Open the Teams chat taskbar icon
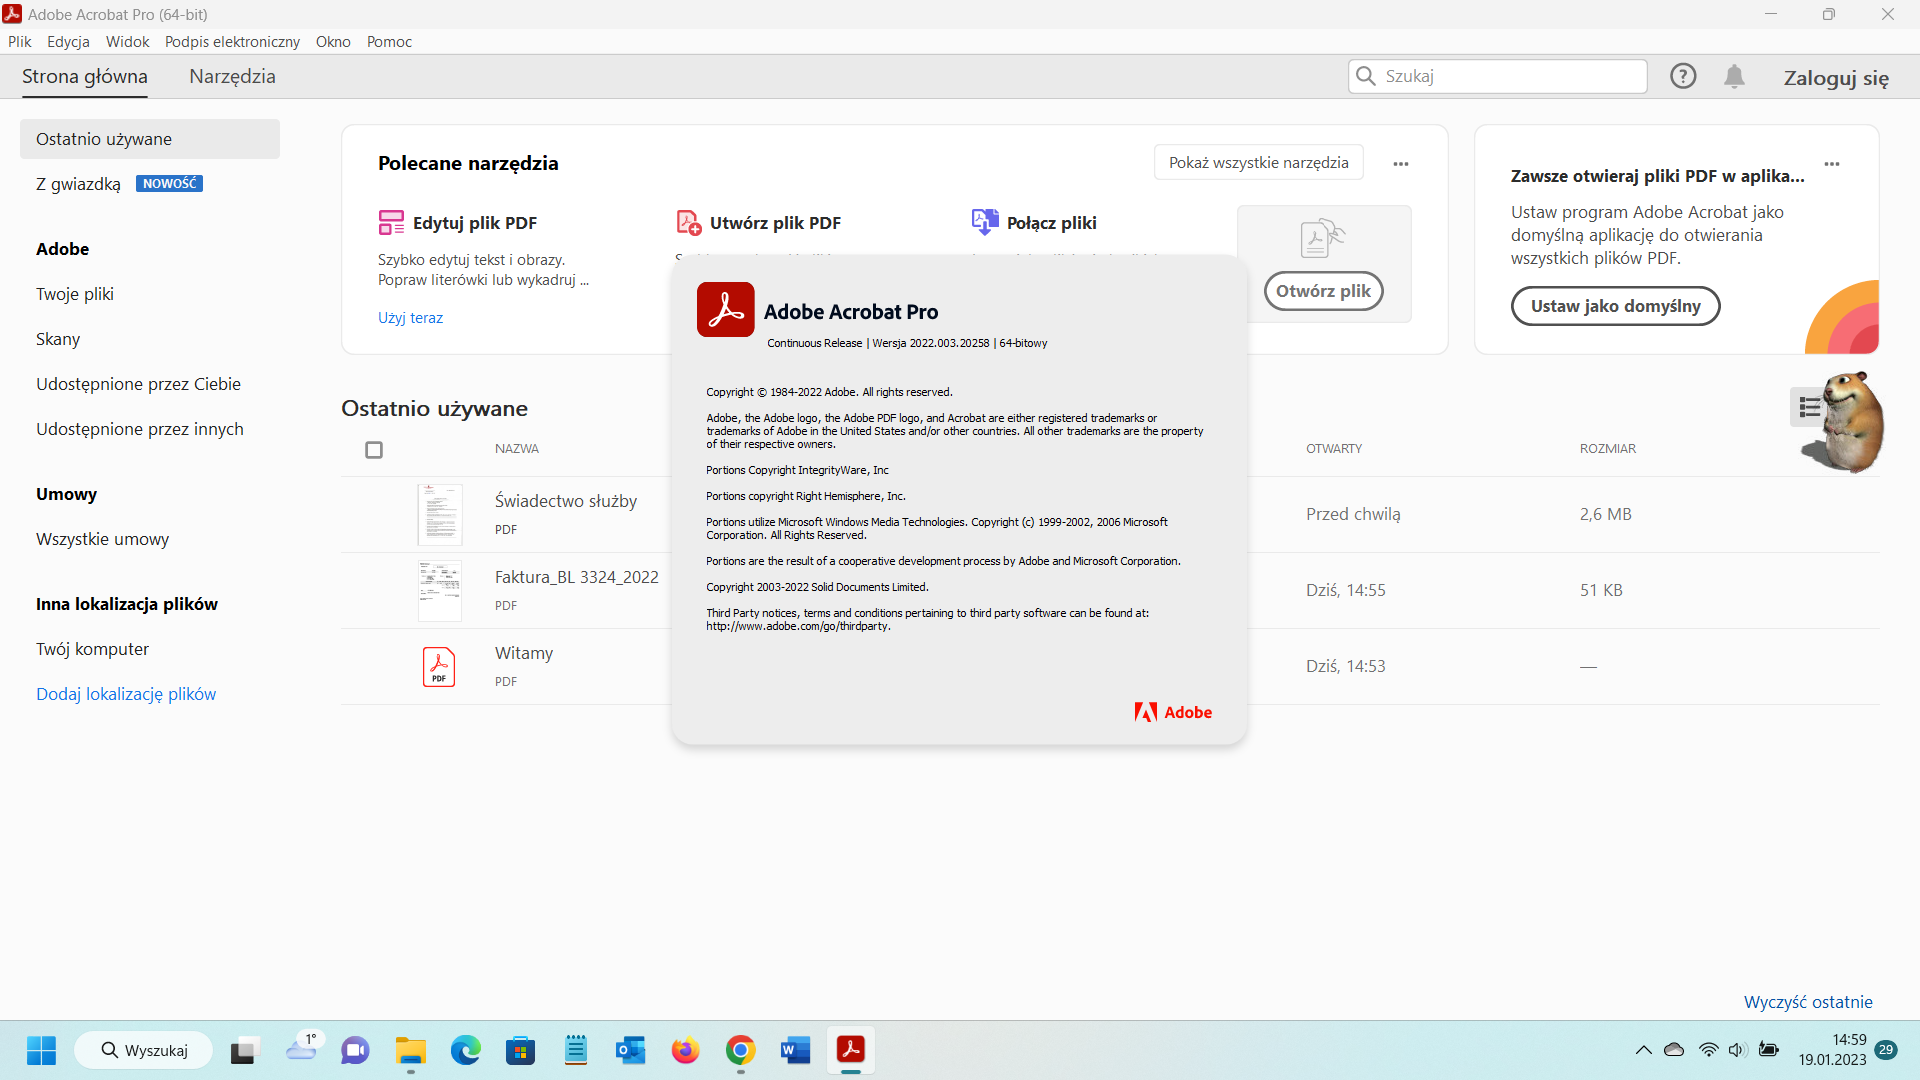Viewport: 1920px width, 1080px height. (x=355, y=1051)
